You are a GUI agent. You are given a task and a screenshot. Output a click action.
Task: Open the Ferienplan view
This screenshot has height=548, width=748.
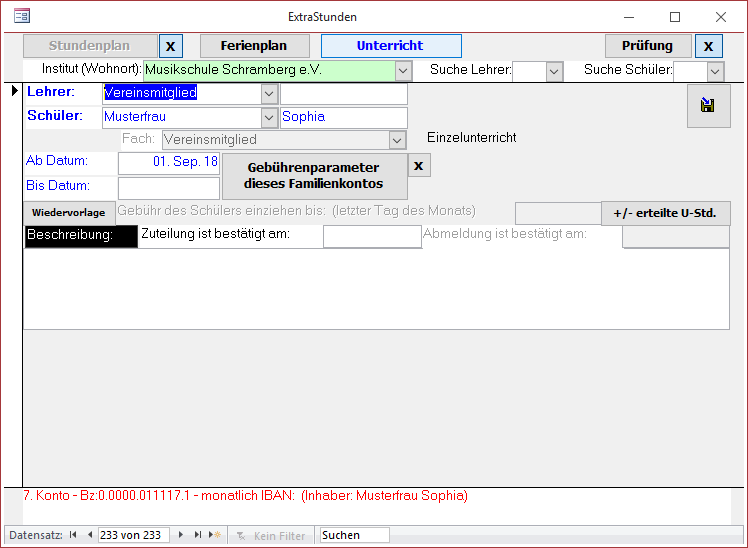(256, 46)
